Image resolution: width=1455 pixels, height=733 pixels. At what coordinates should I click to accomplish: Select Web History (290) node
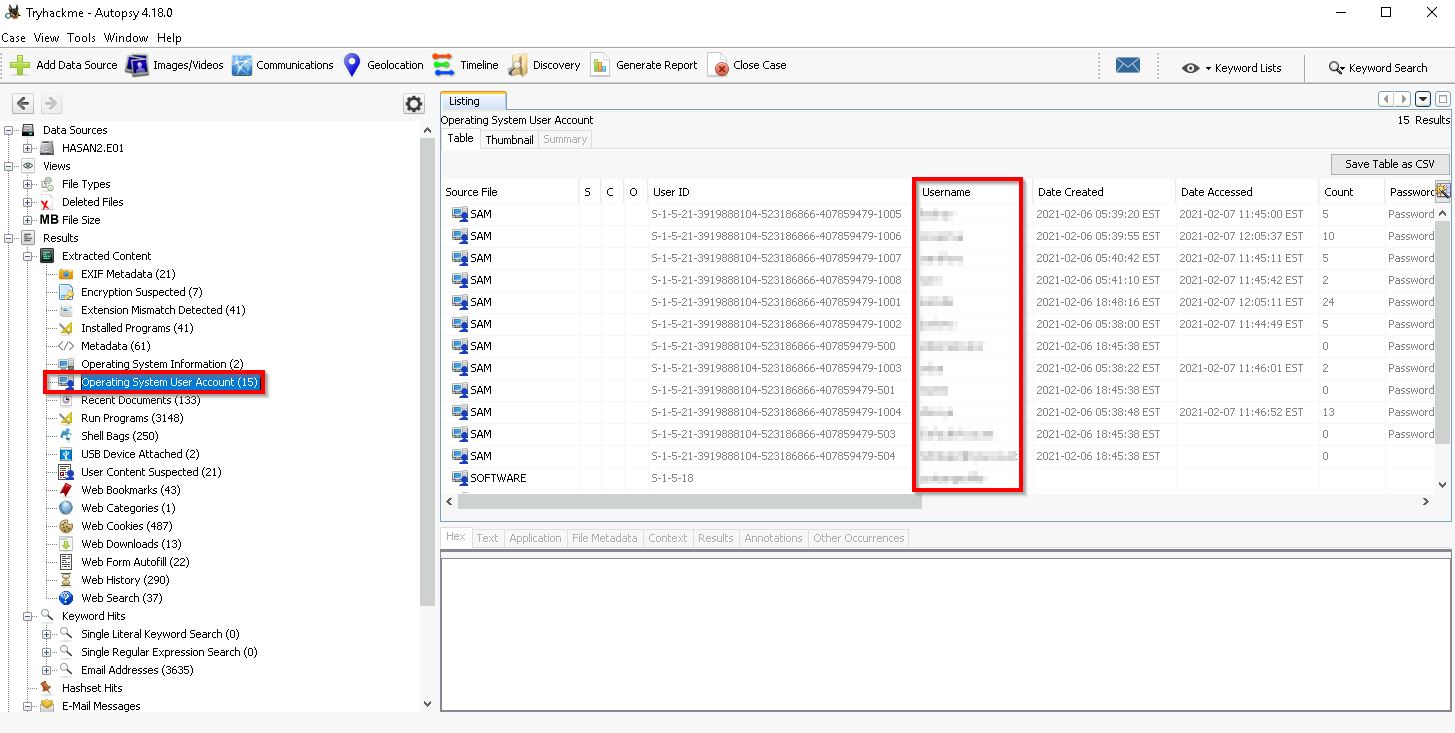(125, 580)
